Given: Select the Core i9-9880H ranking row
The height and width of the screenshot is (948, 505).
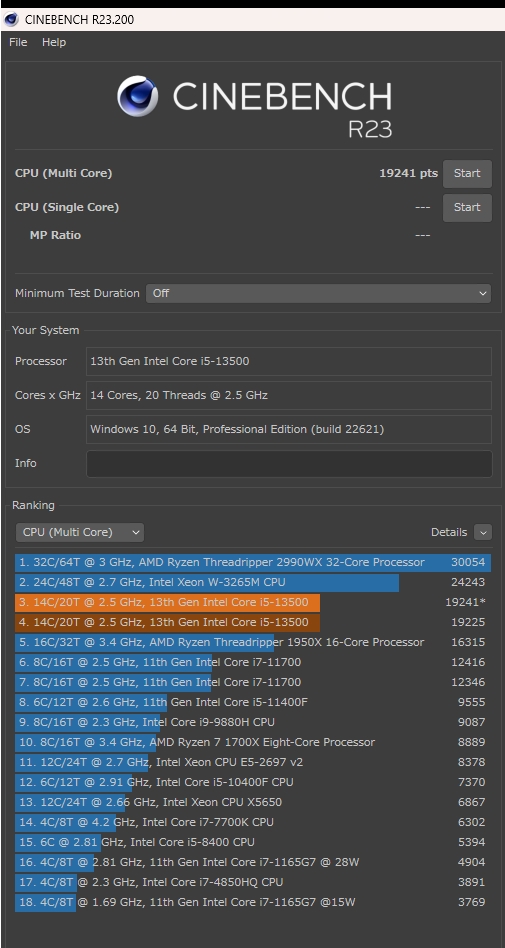Looking at the screenshot, I should pos(253,722).
